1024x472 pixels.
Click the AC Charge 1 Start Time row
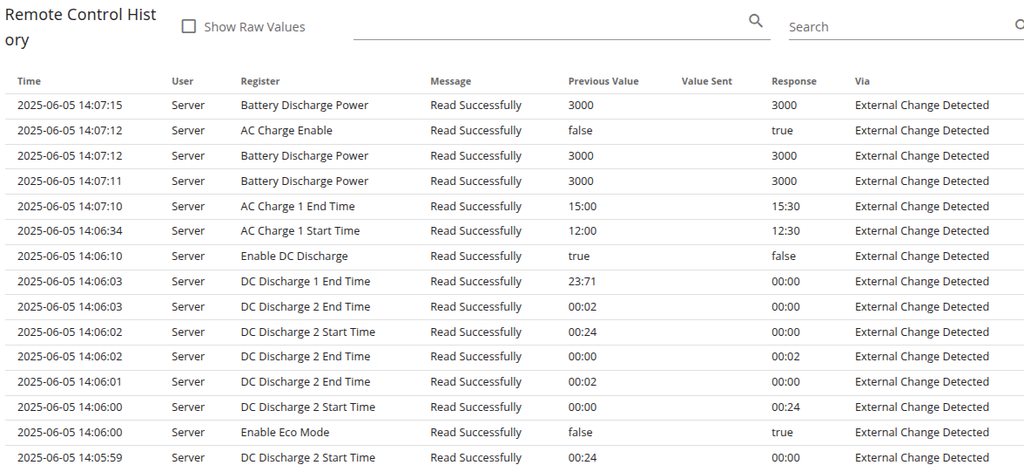click(x=300, y=231)
